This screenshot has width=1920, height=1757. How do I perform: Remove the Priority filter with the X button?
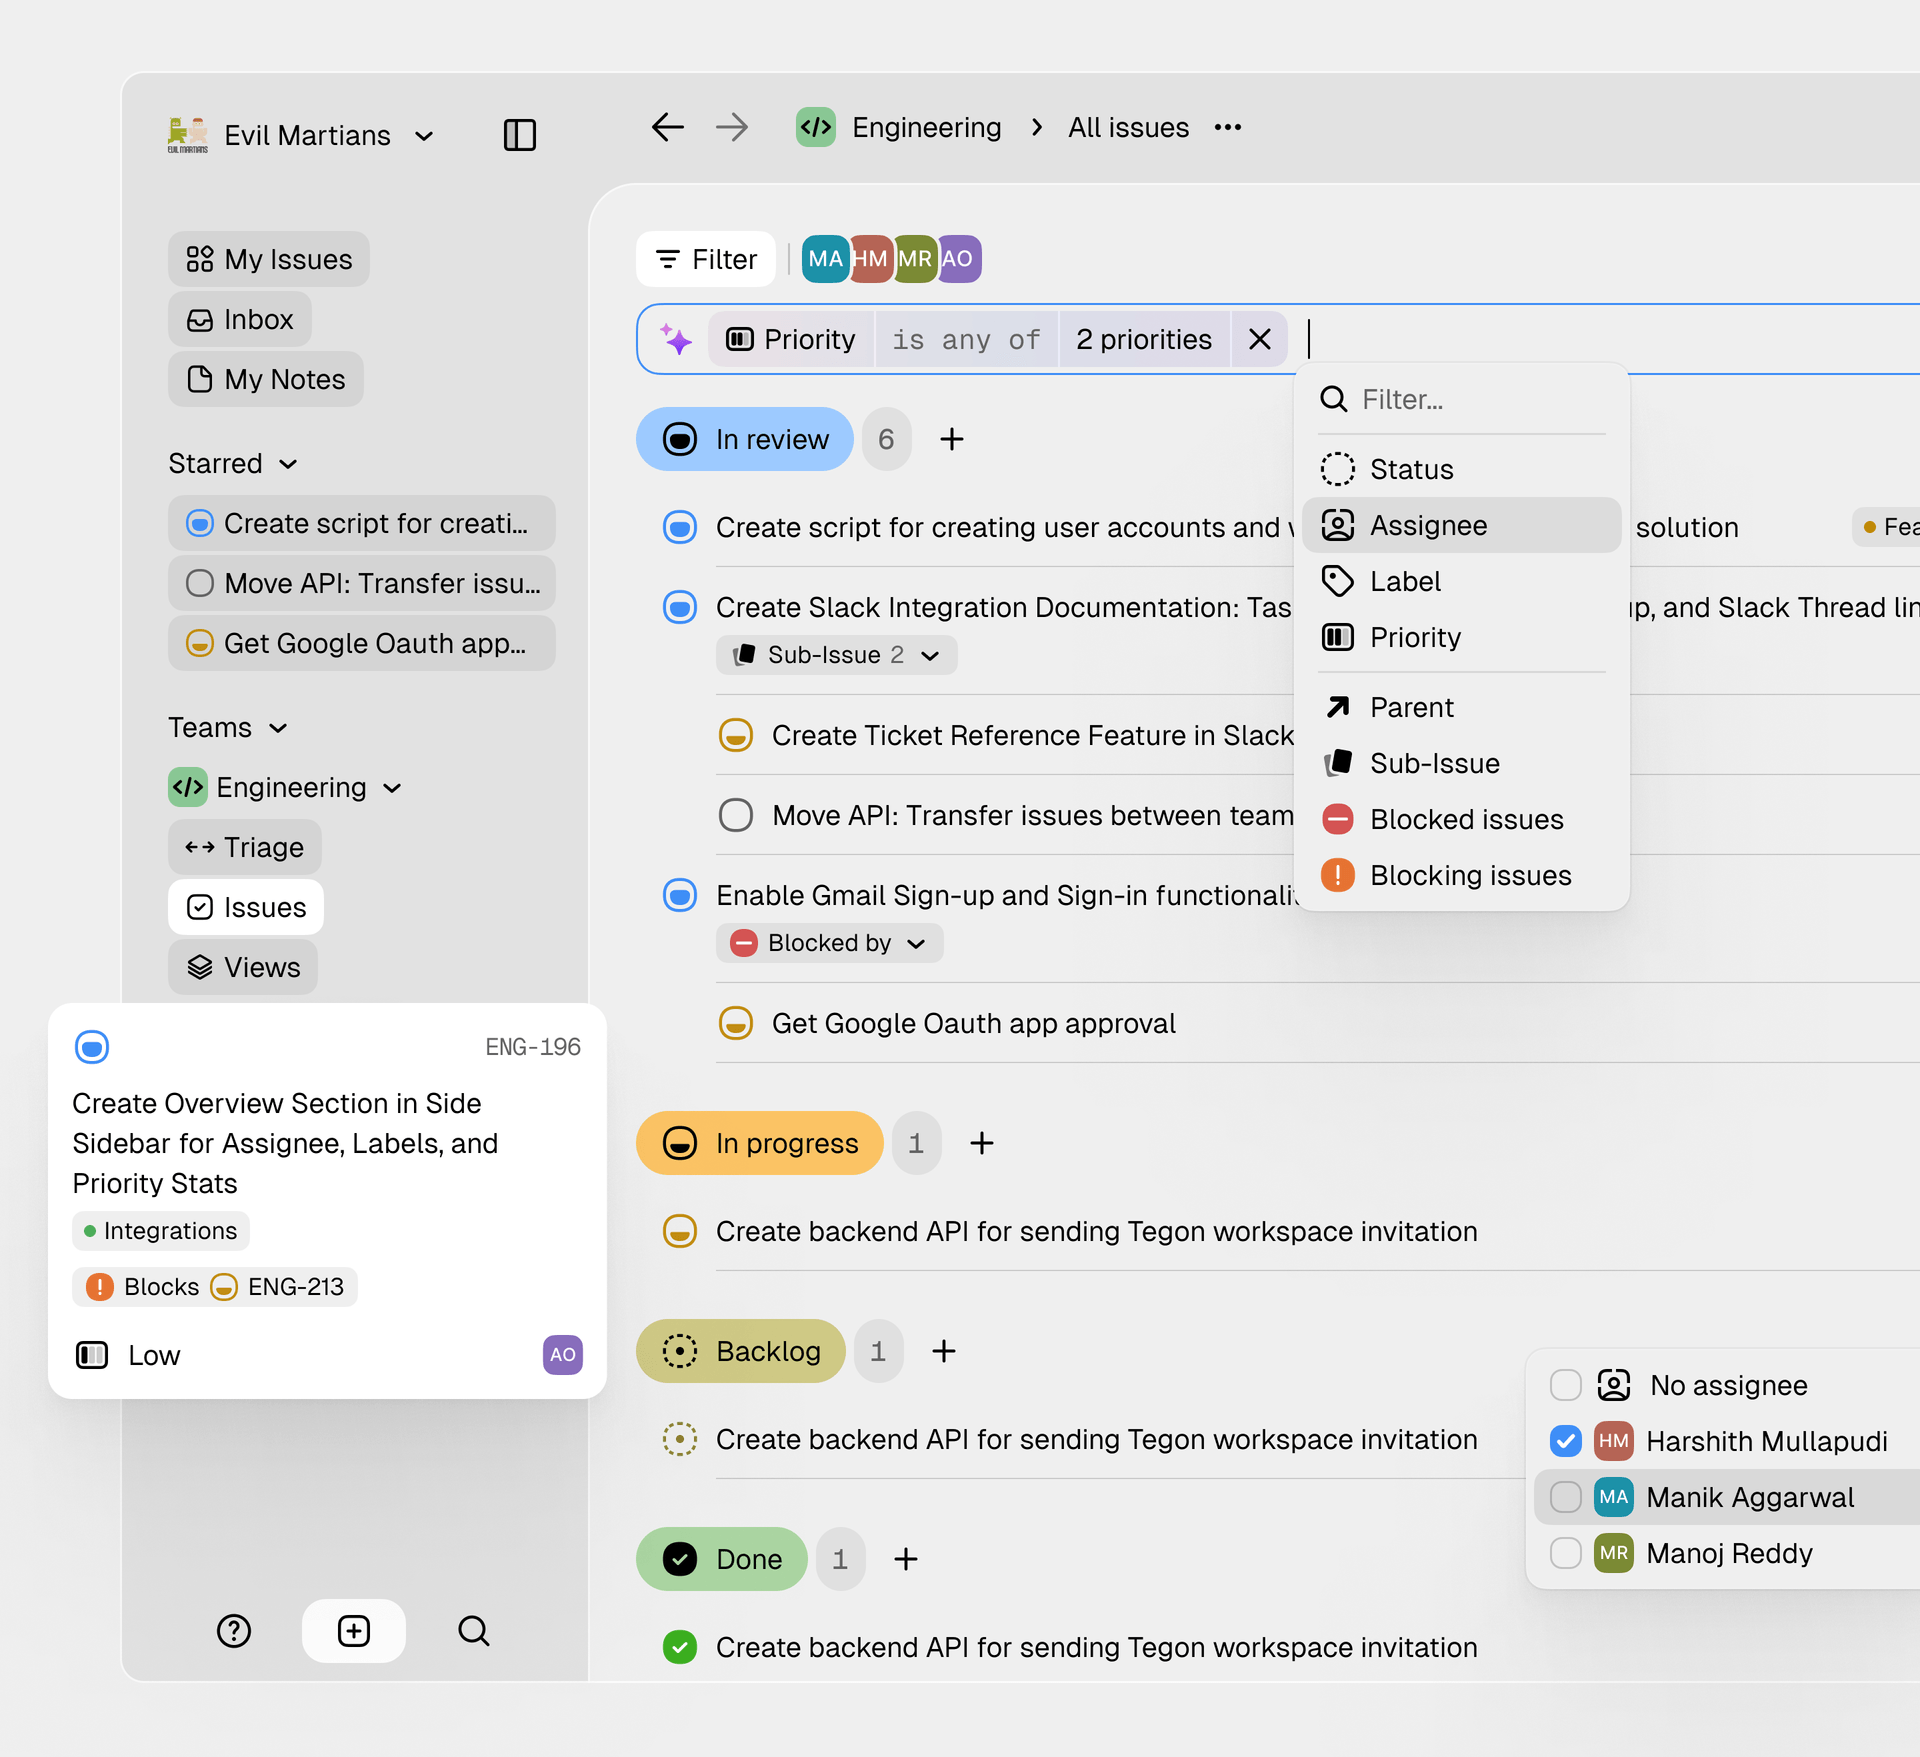1258,339
